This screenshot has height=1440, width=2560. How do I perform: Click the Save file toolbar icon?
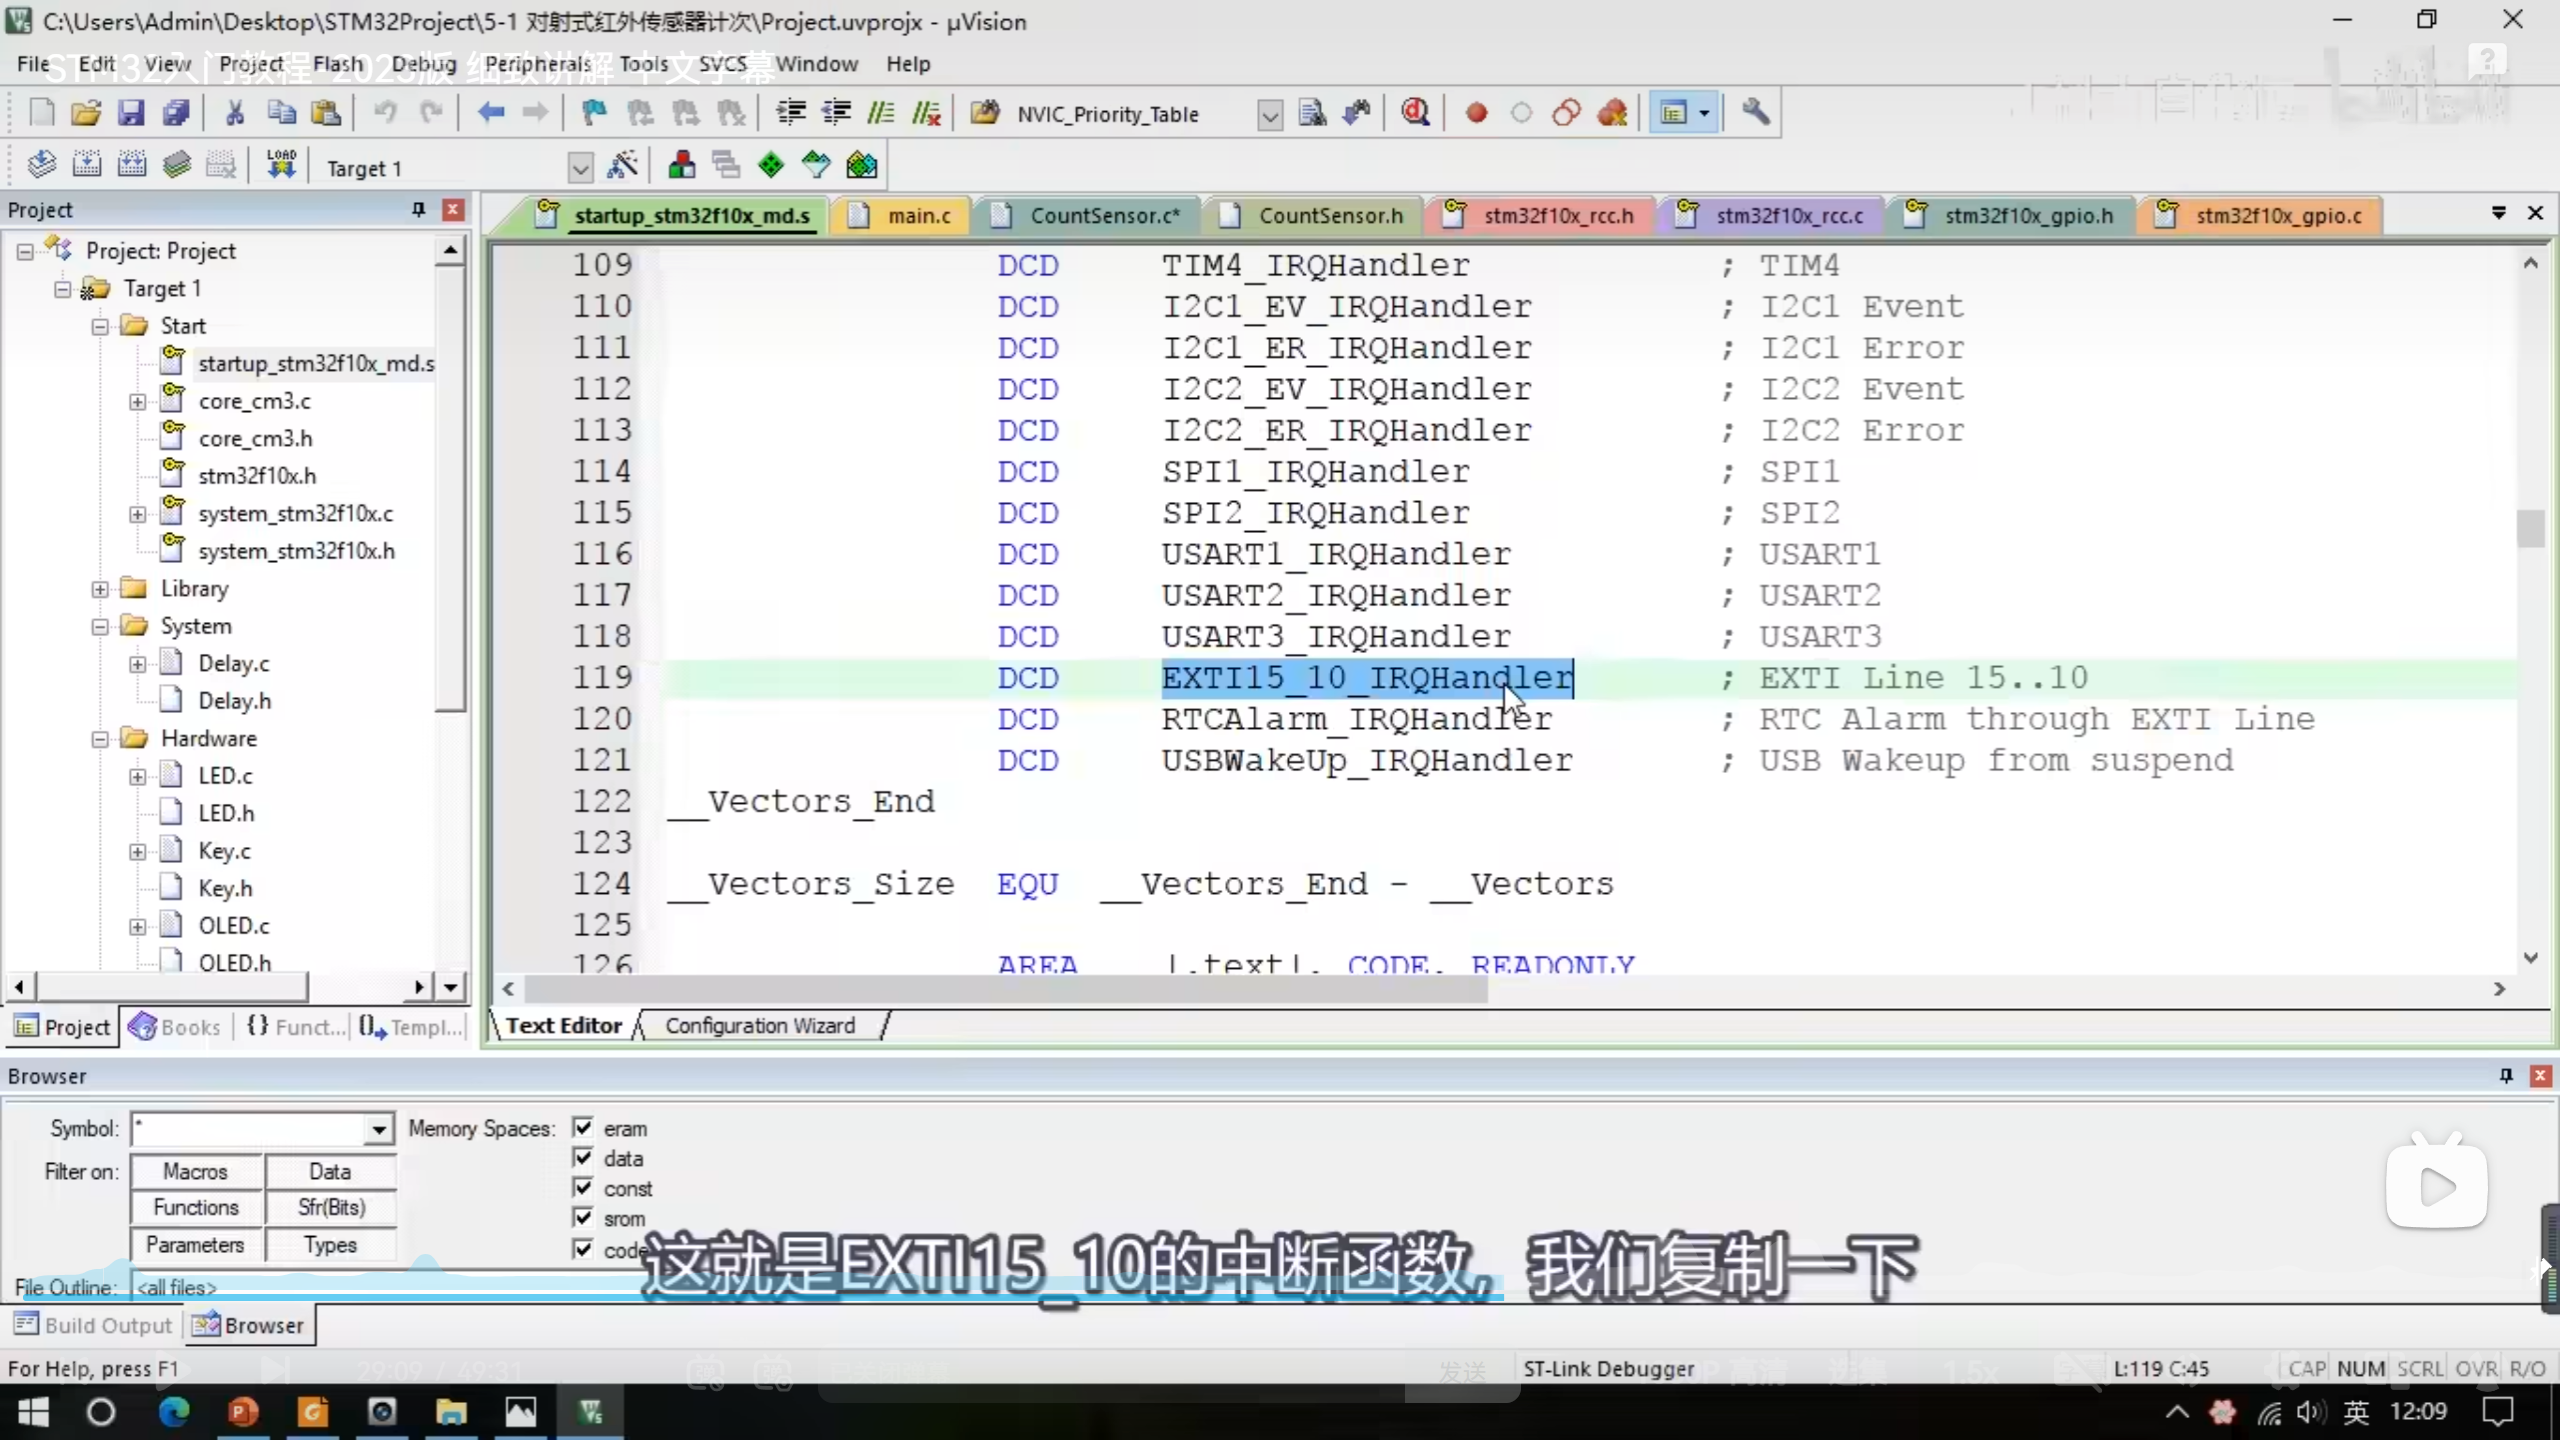pos(131,113)
